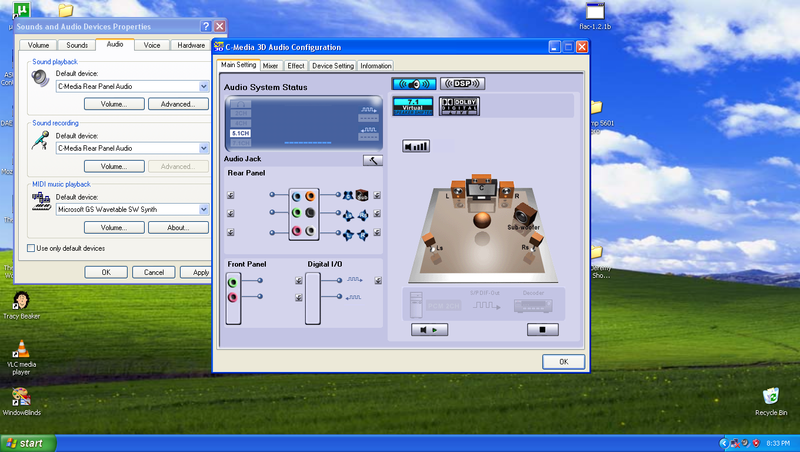Toggle checkbox left of blue rear jack row
The width and height of the screenshot is (800, 452).
pos(231,195)
